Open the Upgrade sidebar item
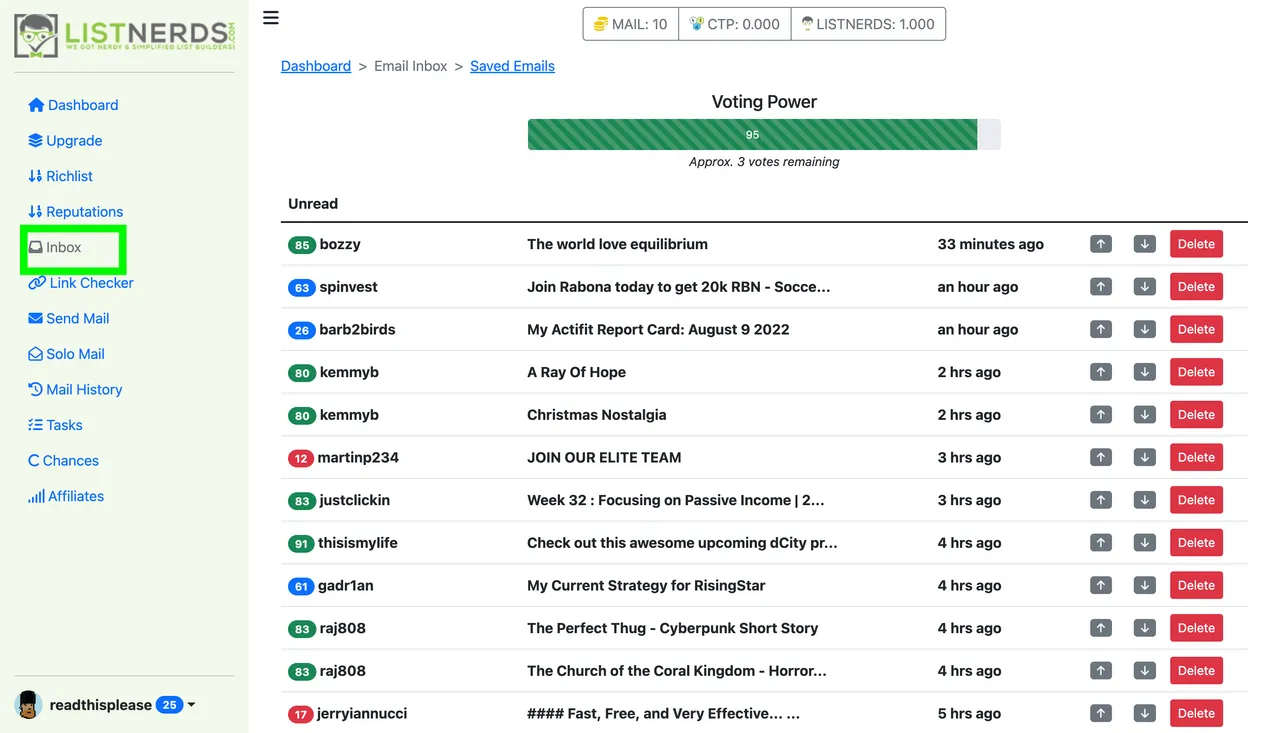The image size is (1280, 733). coord(65,141)
